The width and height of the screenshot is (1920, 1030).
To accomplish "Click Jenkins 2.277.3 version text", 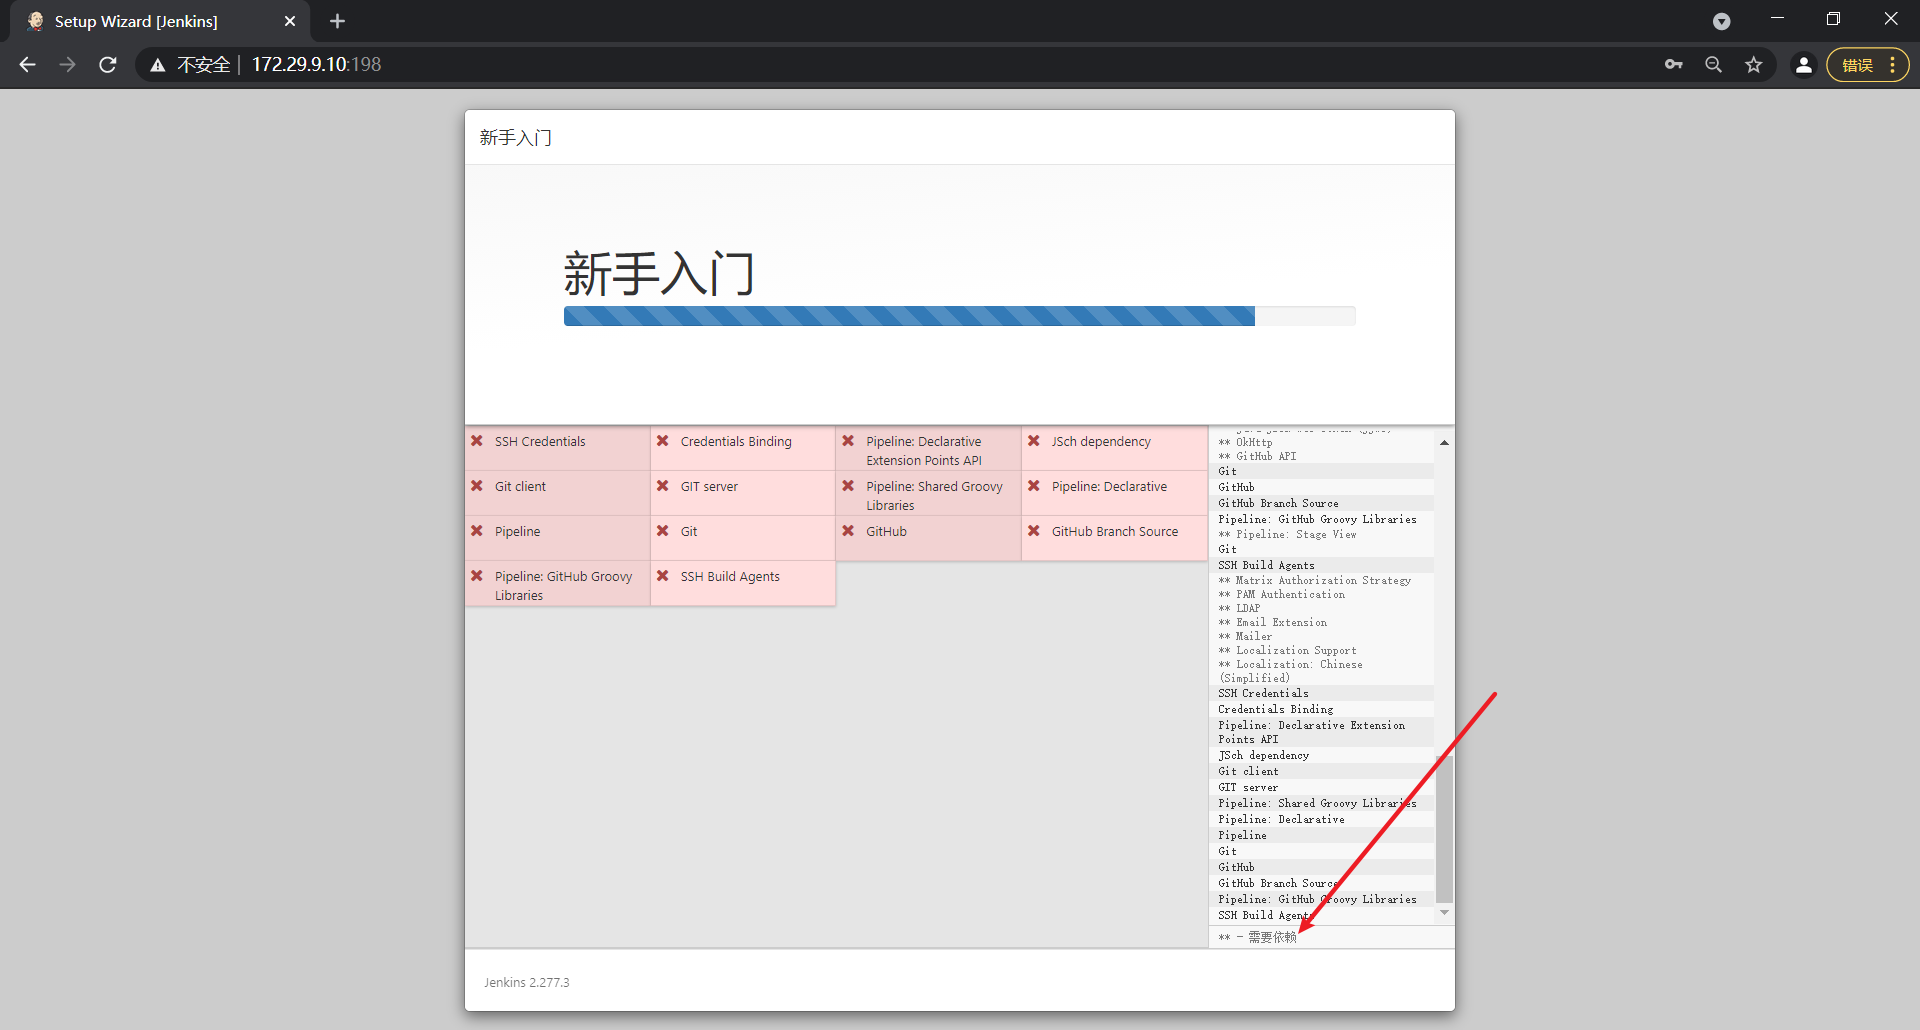I will tap(526, 982).
